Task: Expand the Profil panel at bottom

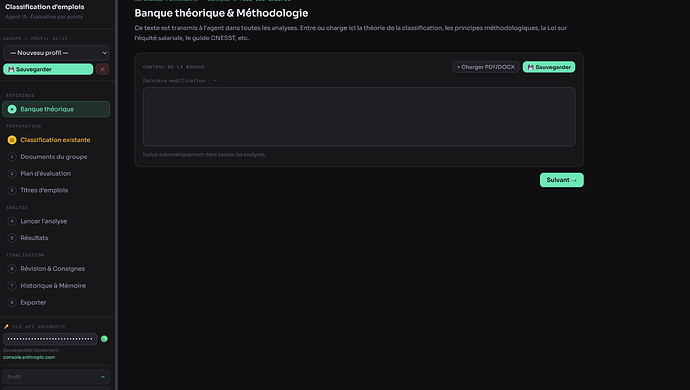Action: (56, 377)
